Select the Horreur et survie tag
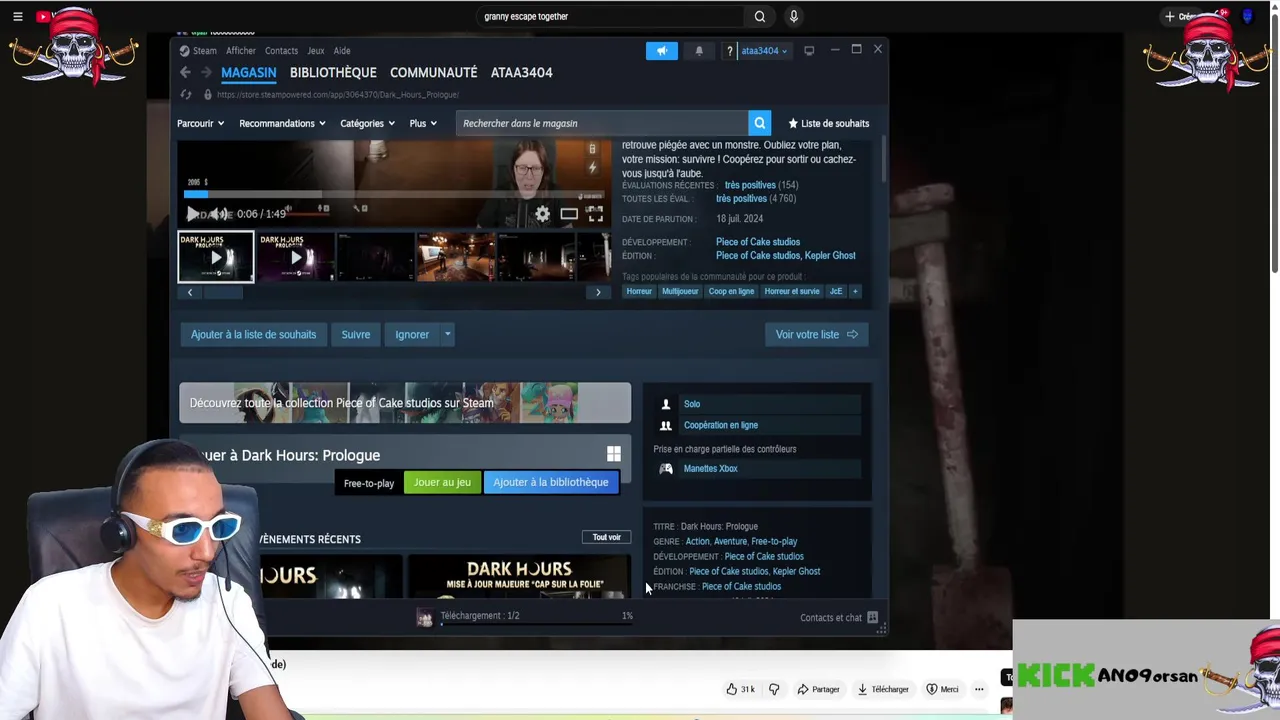The width and height of the screenshot is (1280, 720). coord(792,291)
